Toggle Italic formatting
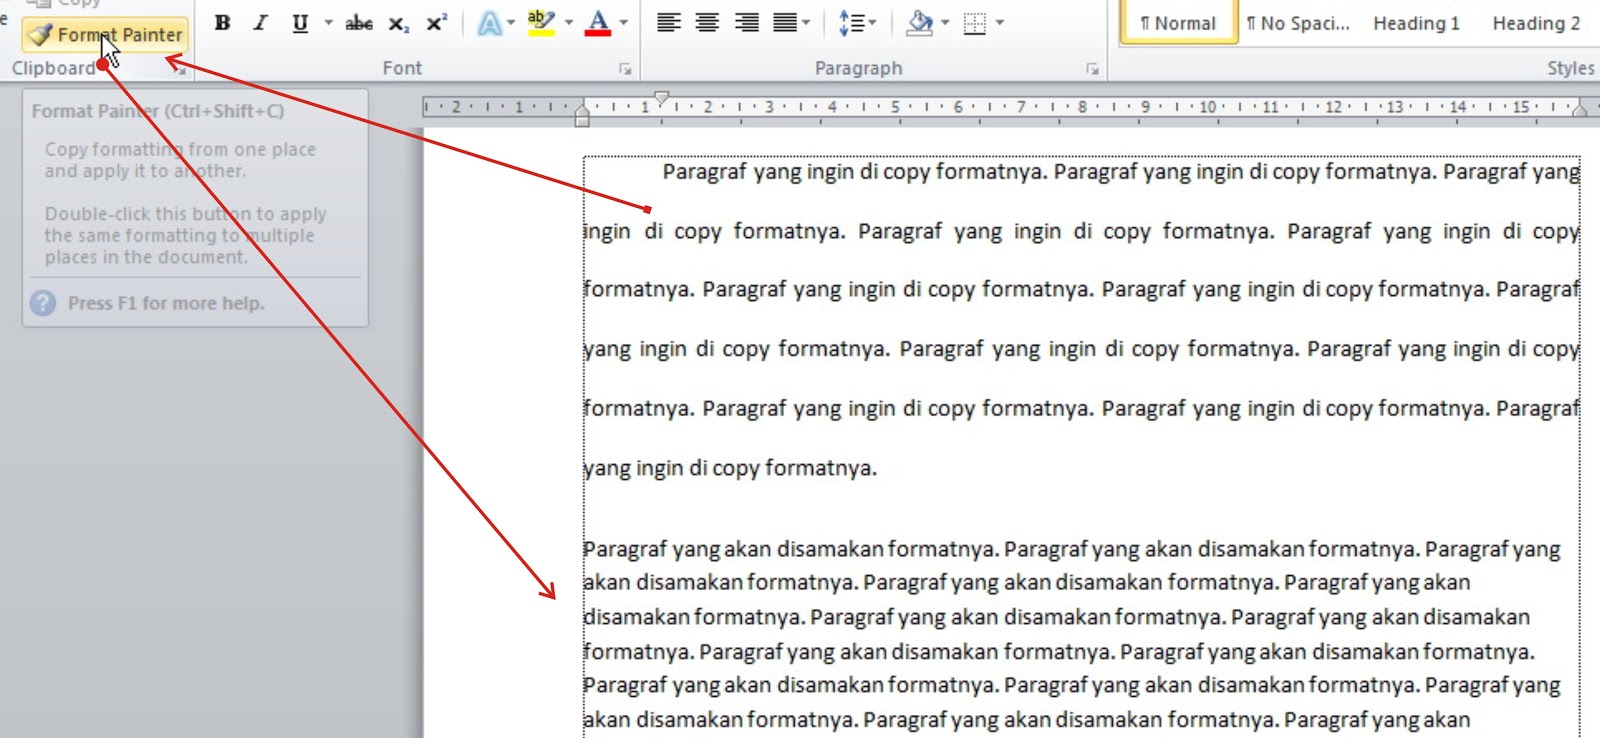 coord(260,23)
